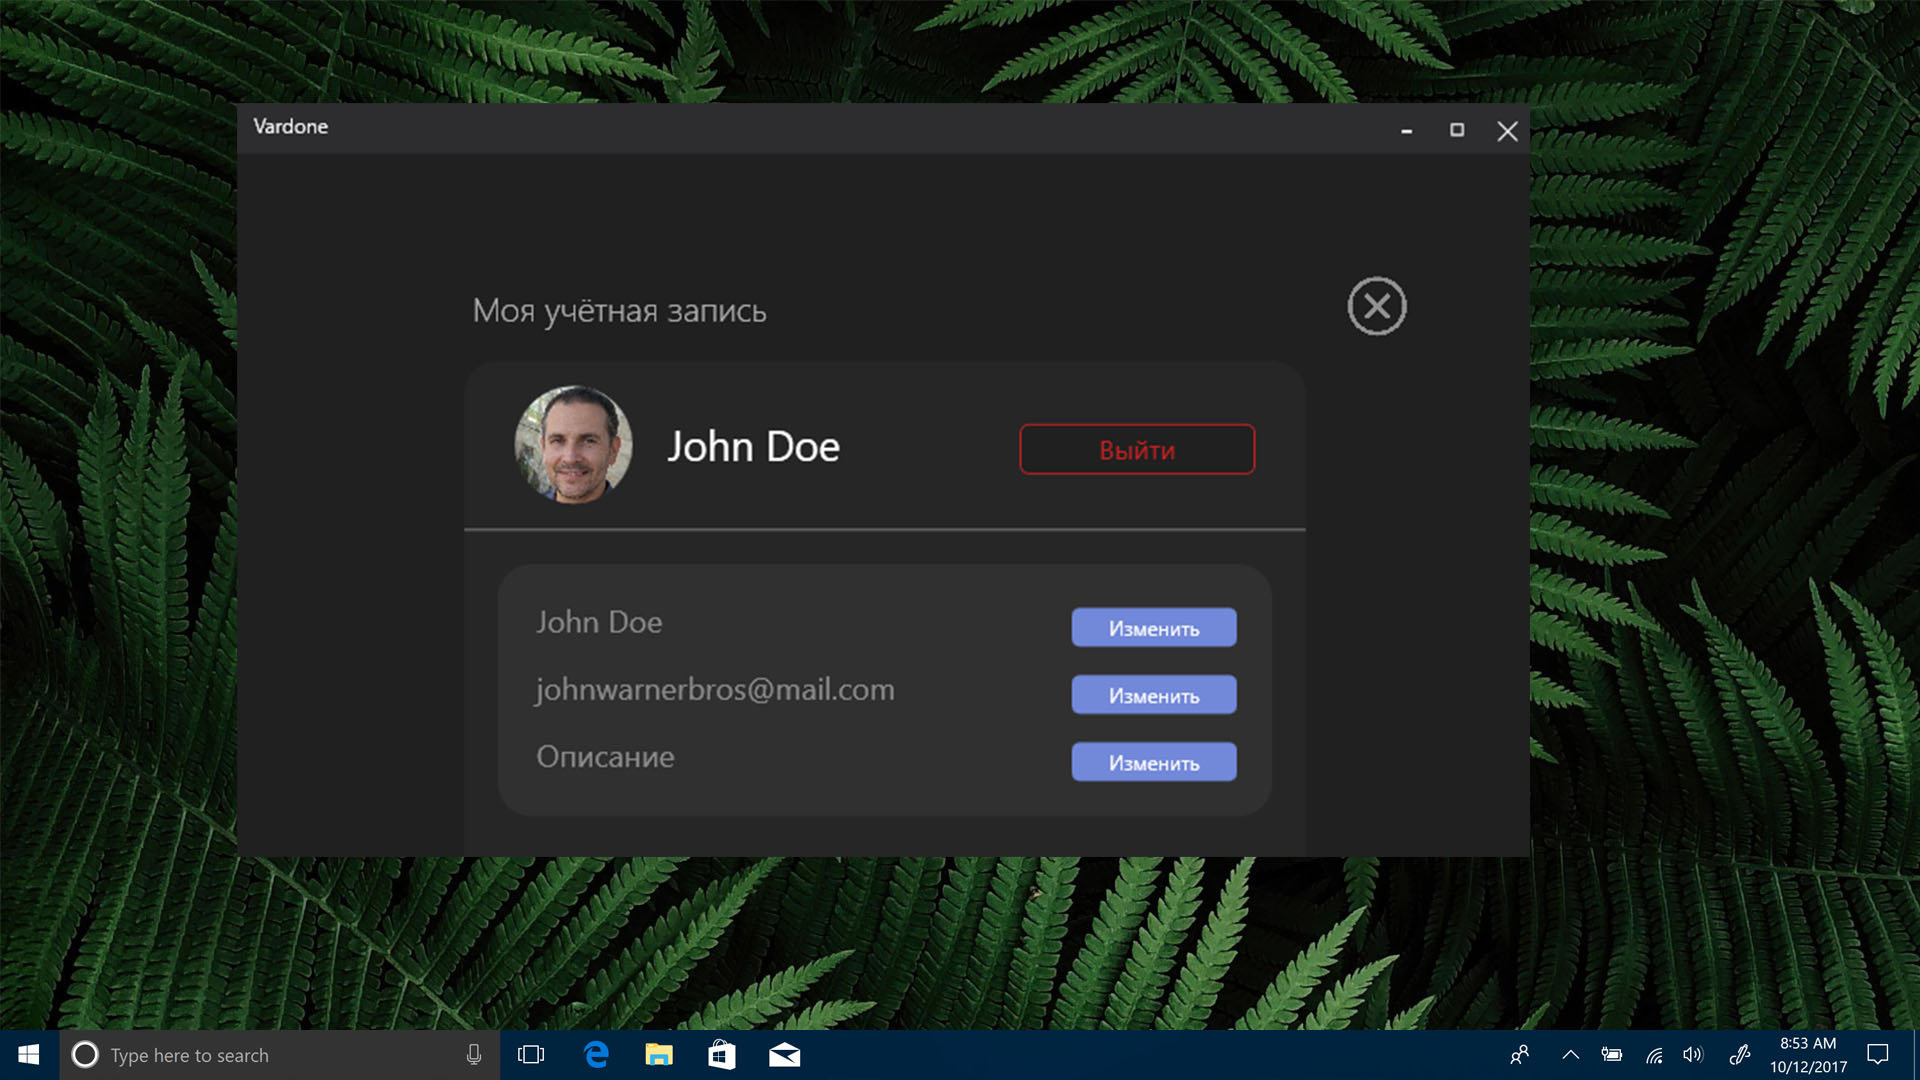Viewport: 1920px width, 1080px height.
Task: Click John Doe's profile avatar photo
Action: [573, 445]
